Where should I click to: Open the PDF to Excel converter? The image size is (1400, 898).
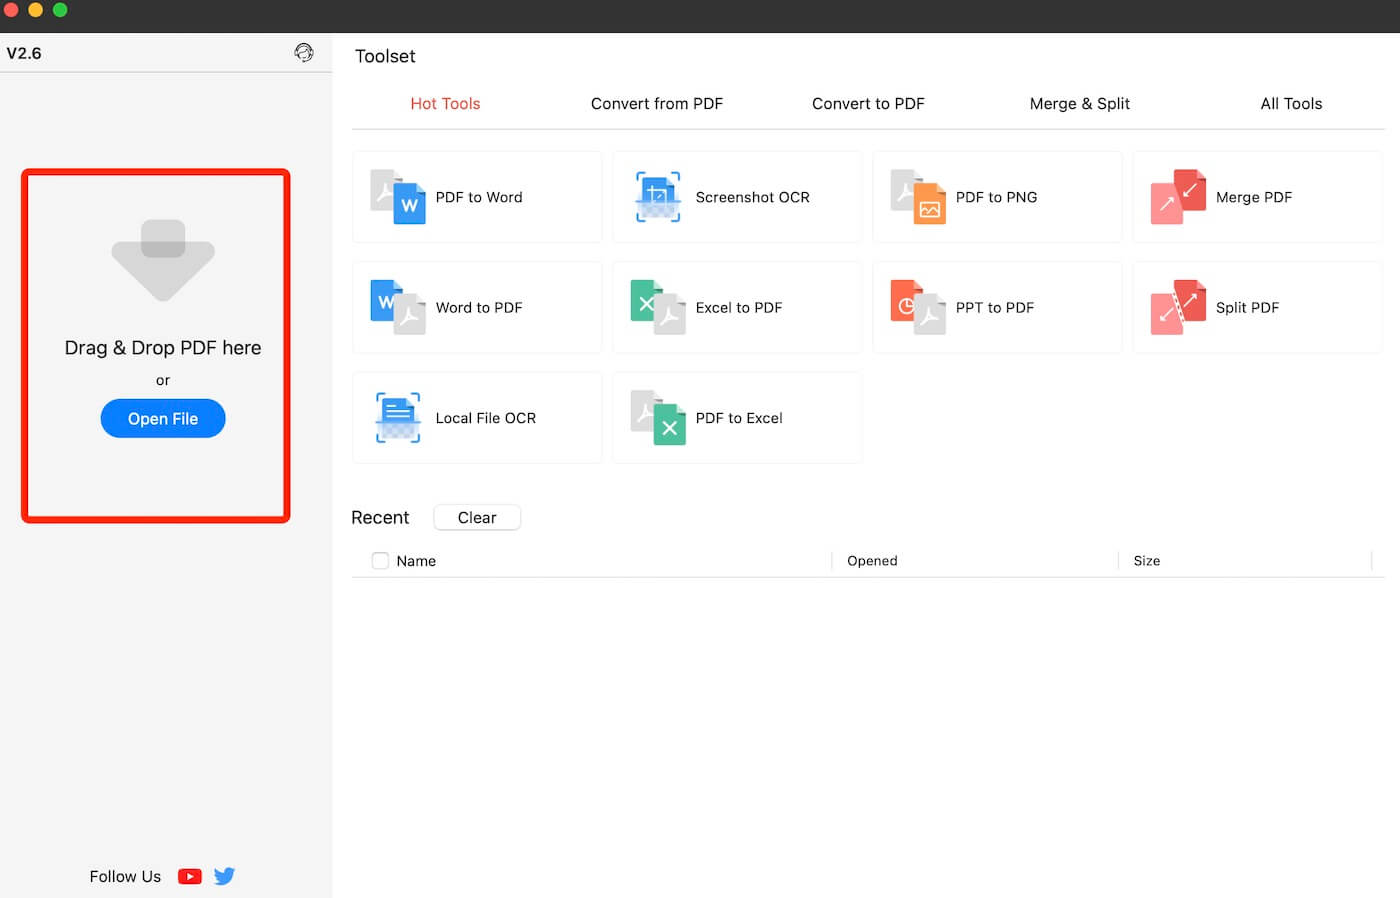coord(737,417)
